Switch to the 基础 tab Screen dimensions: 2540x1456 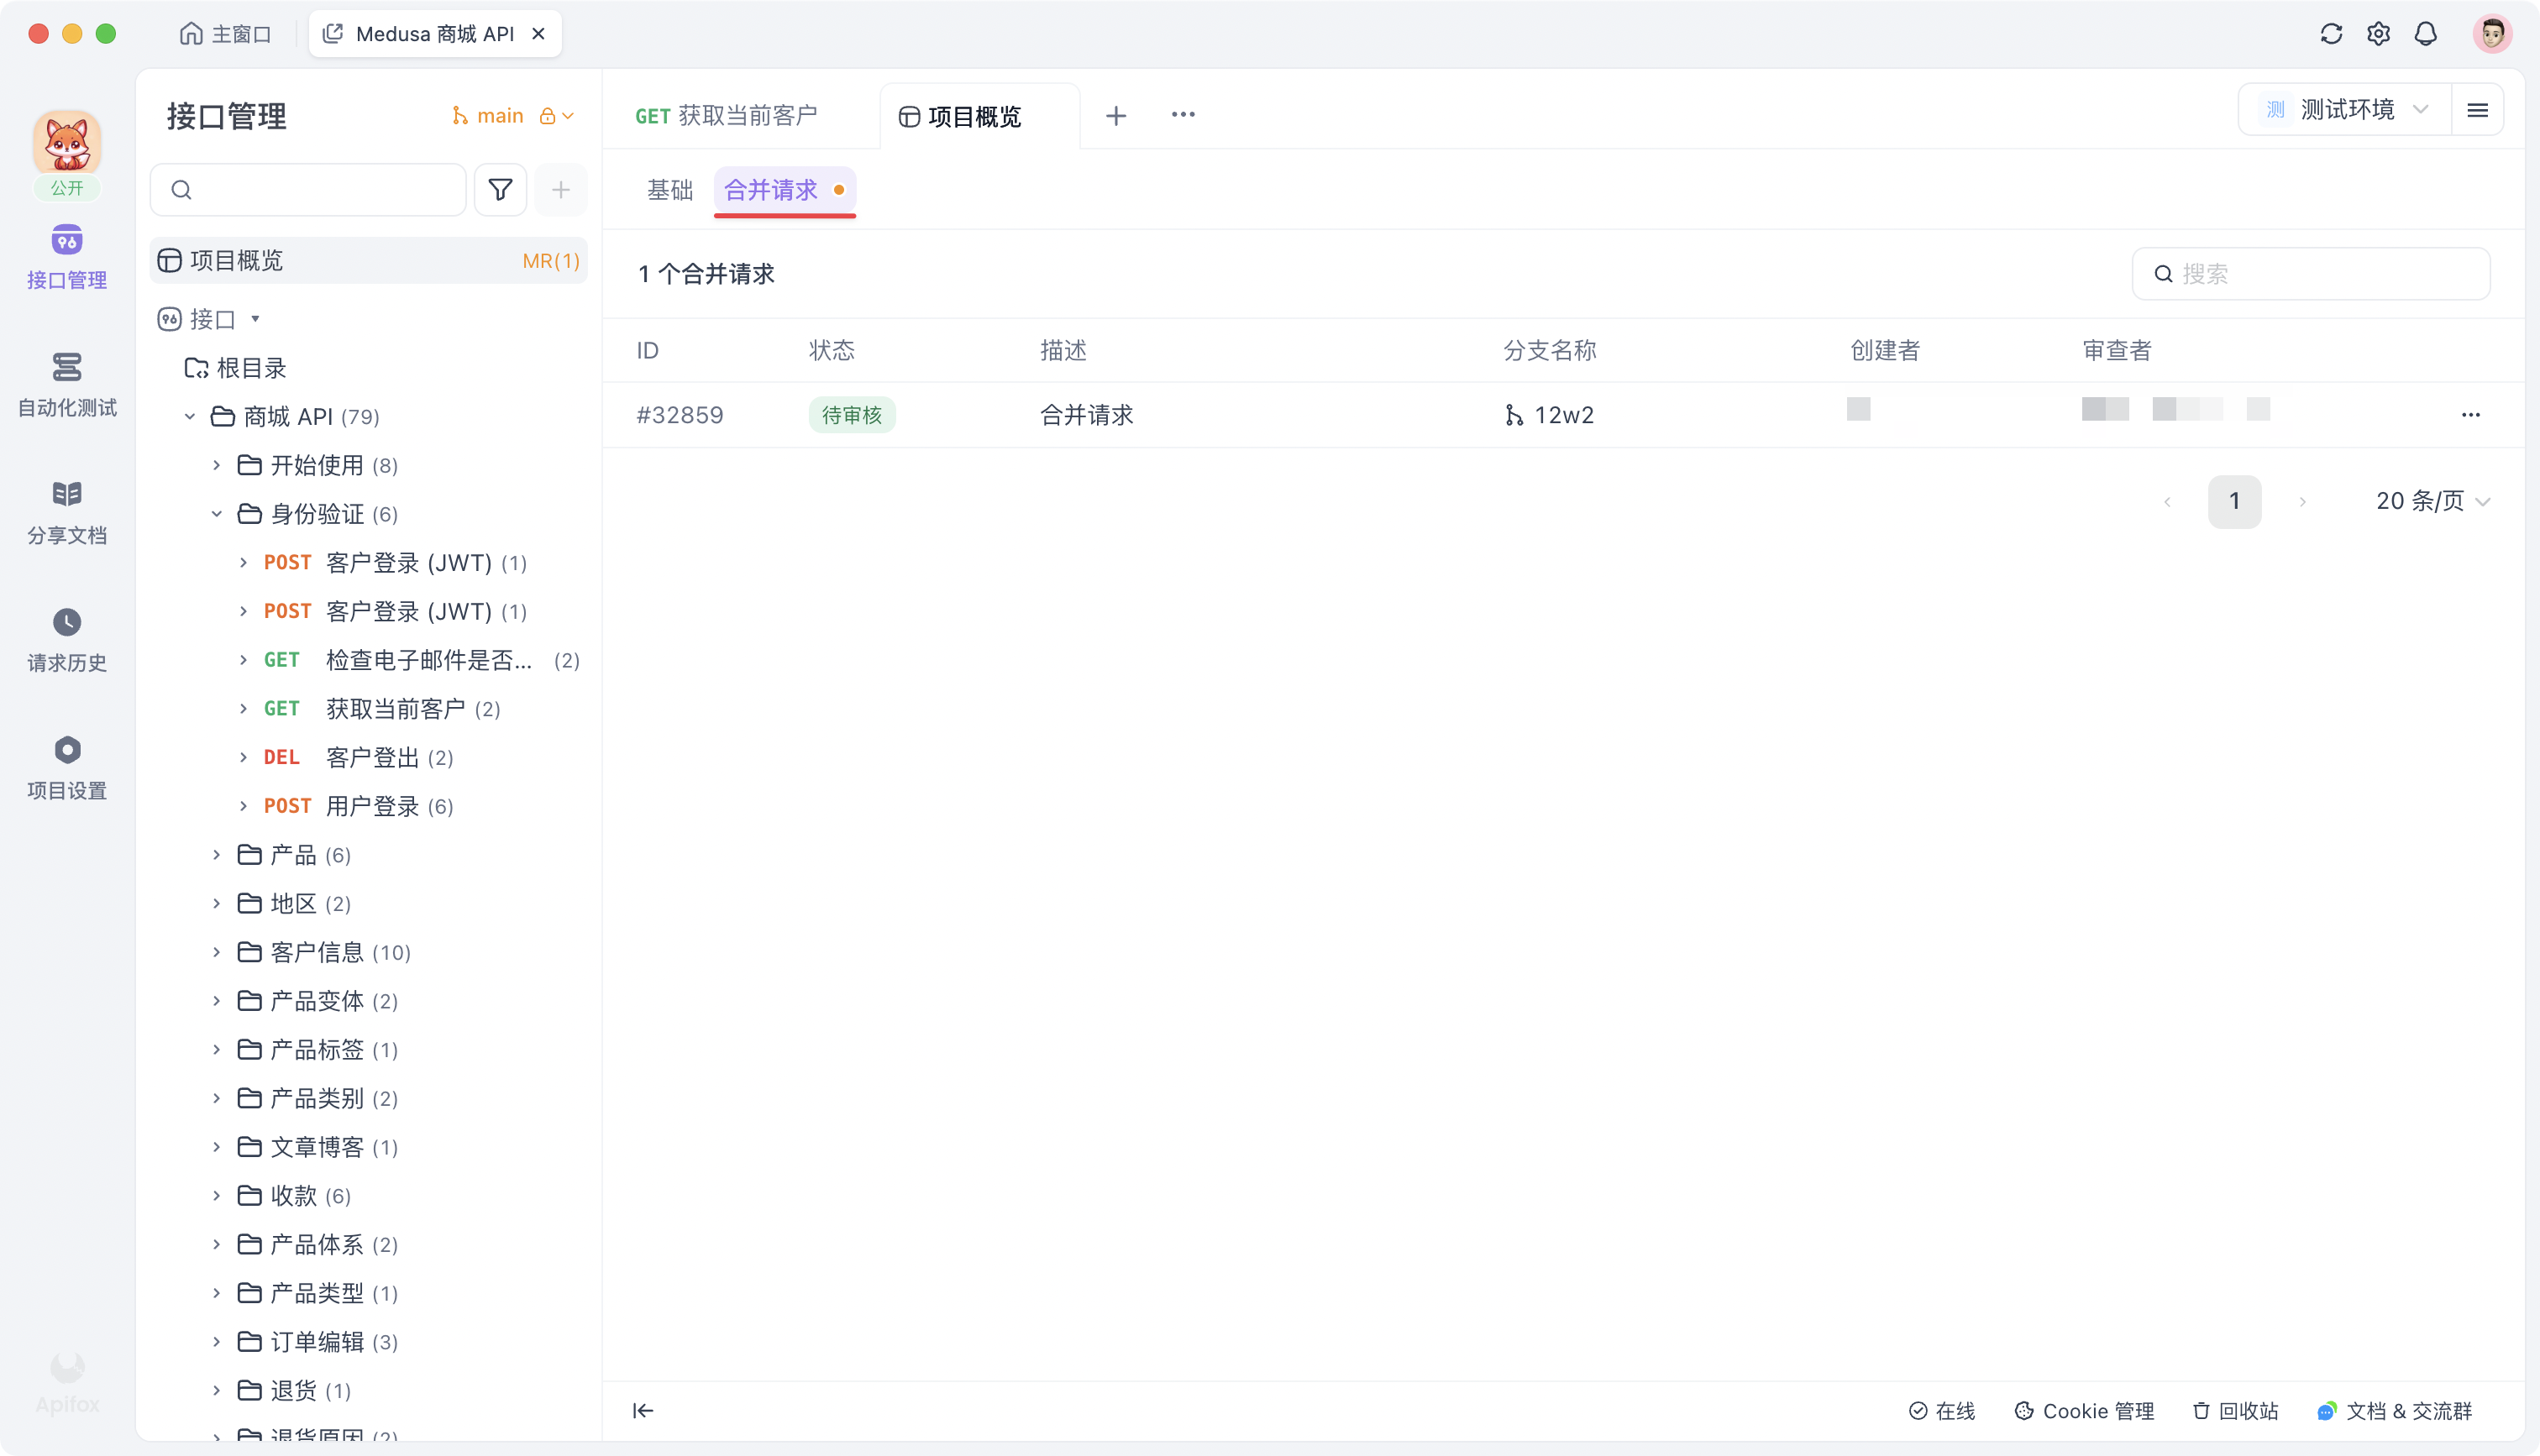(669, 190)
